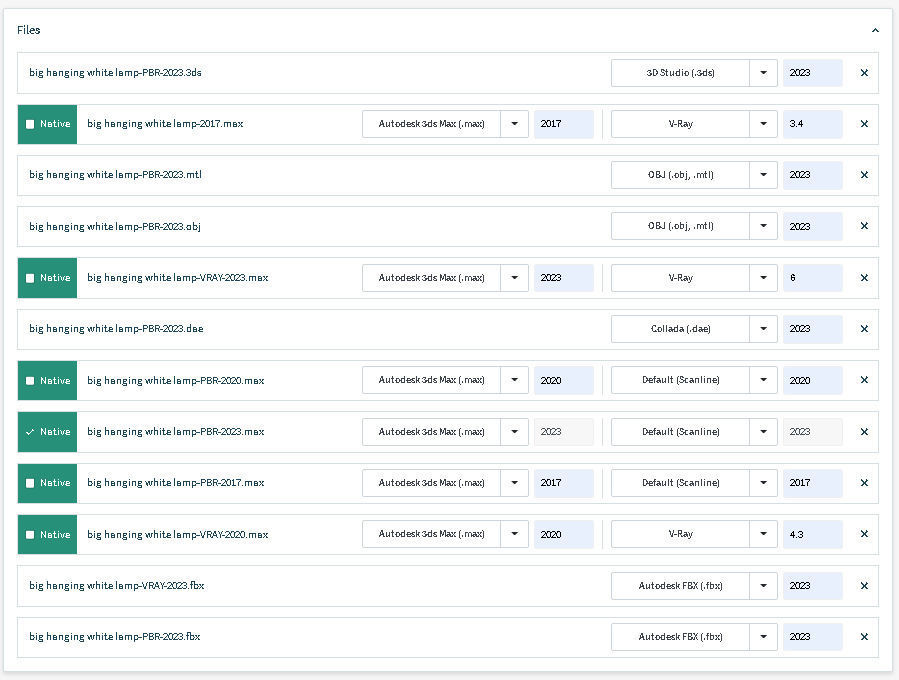Delete the lamp-2017.max file entry

864,124
